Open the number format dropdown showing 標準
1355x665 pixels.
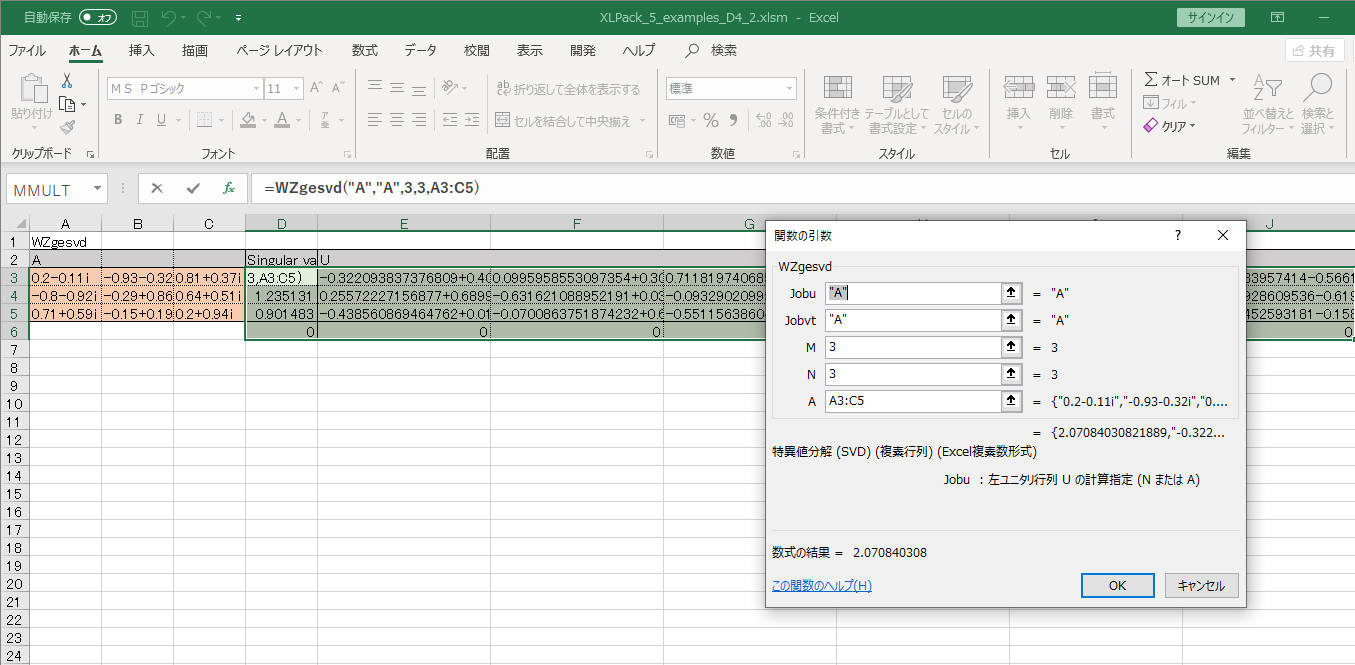[789, 89]
